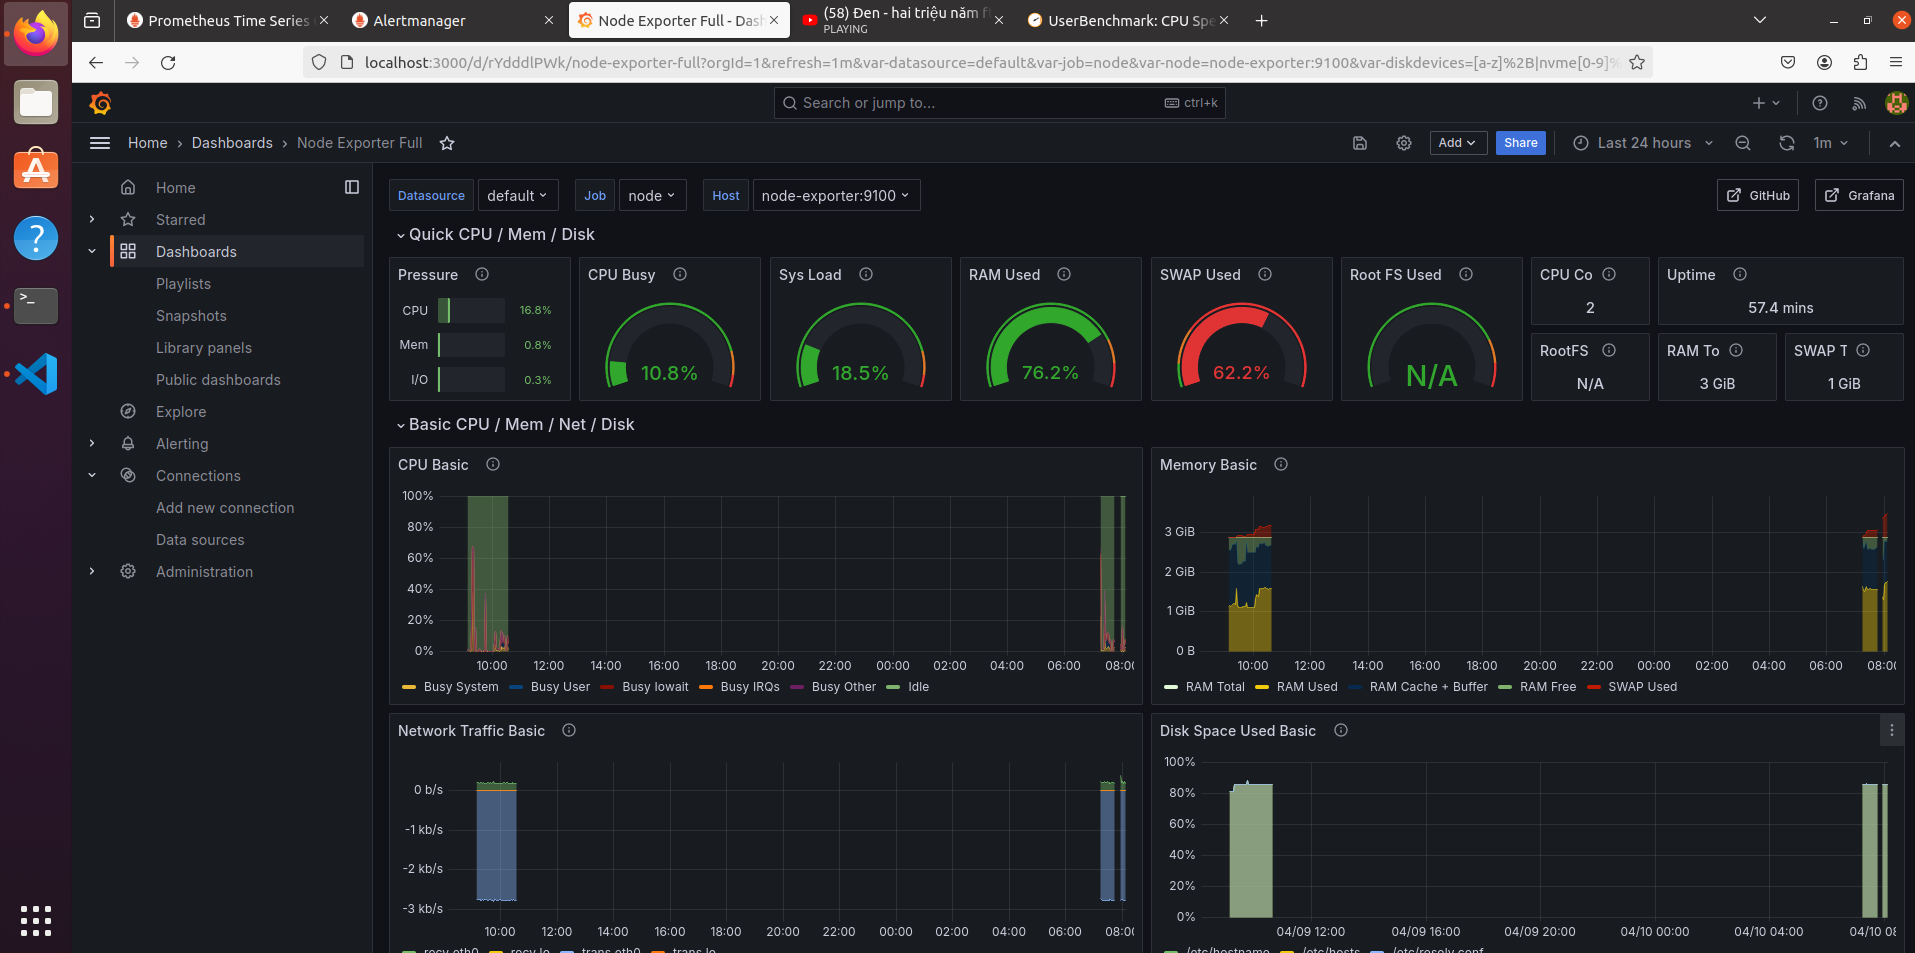Viewport: 1915px width, 953px height.
Task: Show info for the SWAP Used panel
Action: pos(1265,274)
